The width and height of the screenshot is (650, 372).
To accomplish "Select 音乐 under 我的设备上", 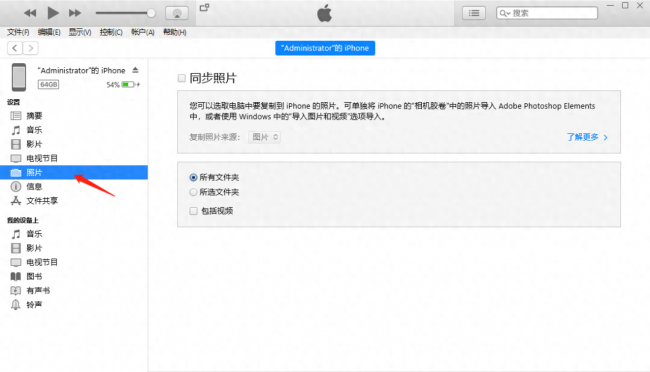I will 74,234.
